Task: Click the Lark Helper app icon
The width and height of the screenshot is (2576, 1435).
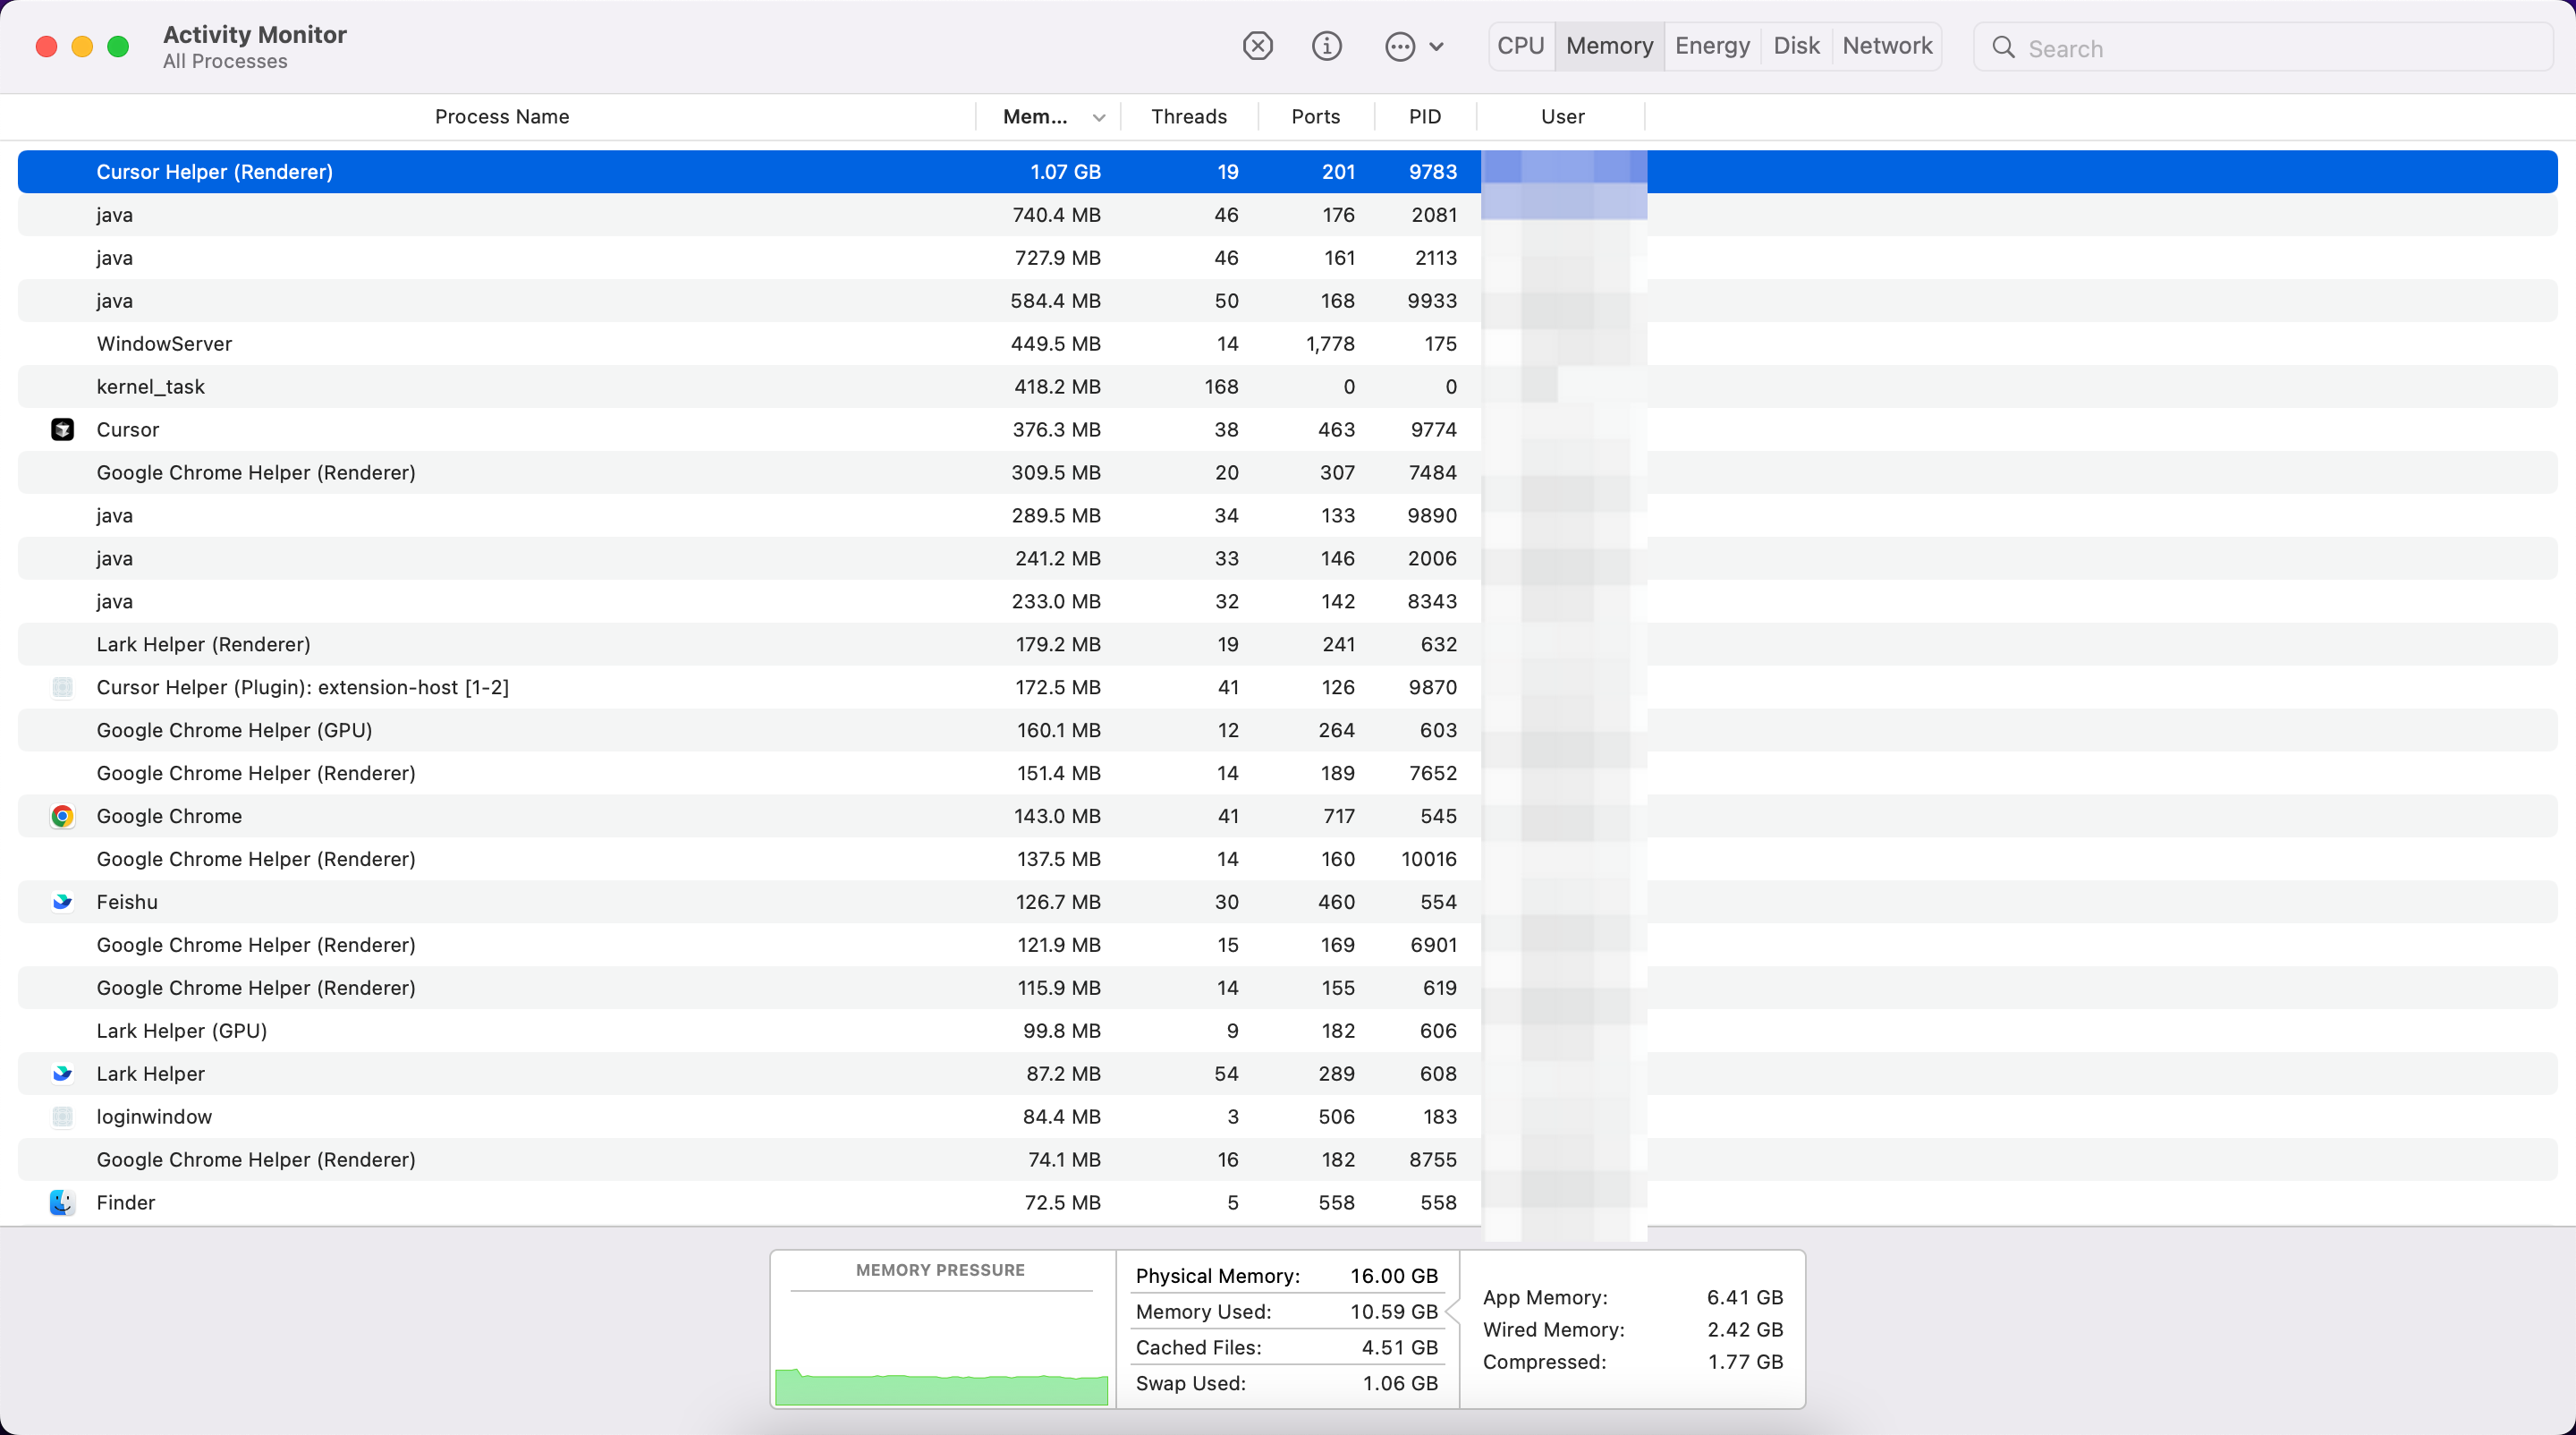Action: 62,1074
